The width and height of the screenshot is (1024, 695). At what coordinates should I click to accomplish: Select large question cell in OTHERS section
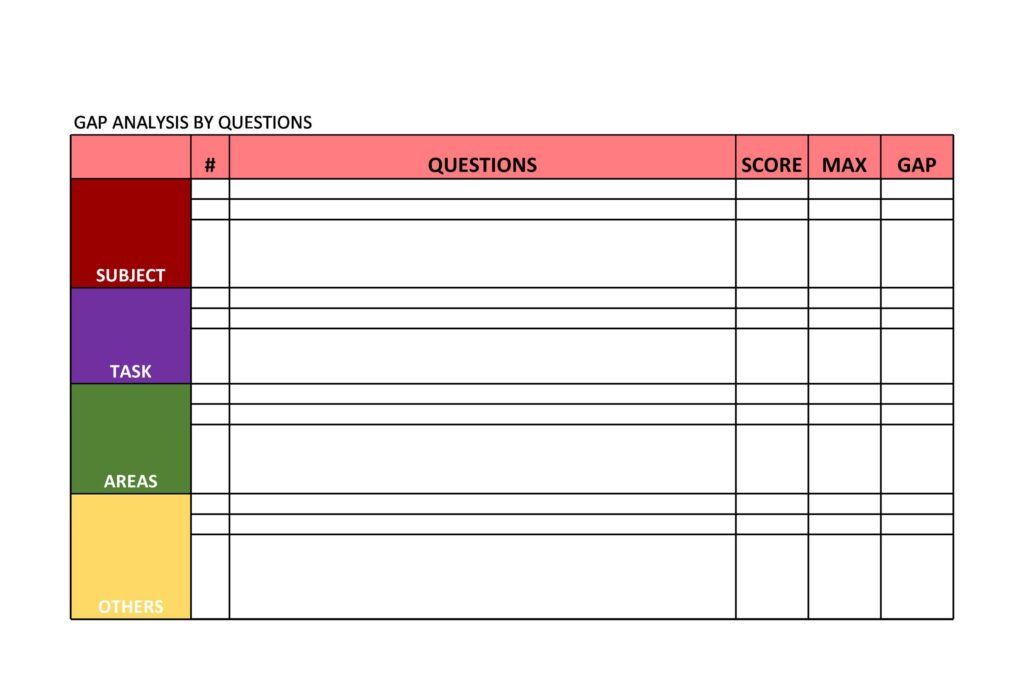pyautogui.click(x=483, y=577)
